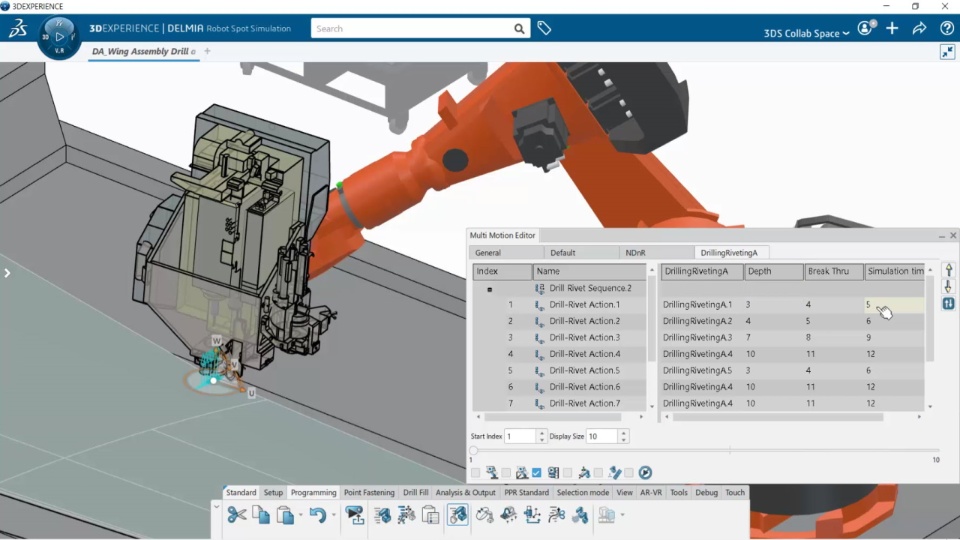Image resolution: width=960 pixels, height=540 pixels.
Task: Decrease Display Size with down arrow
Action: pyautogui.click(x=623, y=440)
